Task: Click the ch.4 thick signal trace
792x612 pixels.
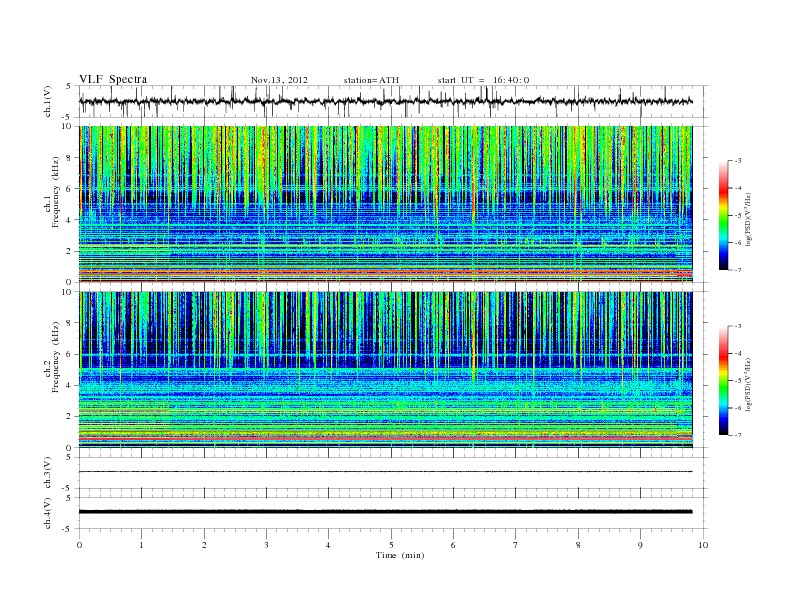Action: (385, 512)
